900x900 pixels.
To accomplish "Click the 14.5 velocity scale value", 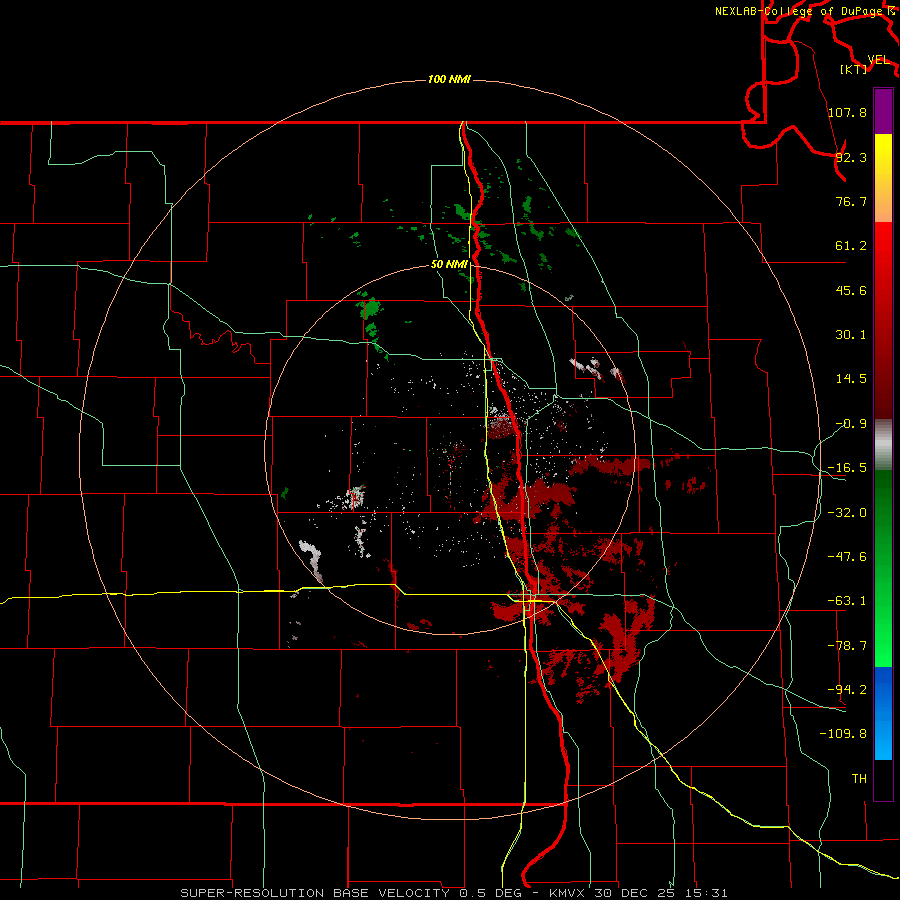I will [x=851, y=379].
